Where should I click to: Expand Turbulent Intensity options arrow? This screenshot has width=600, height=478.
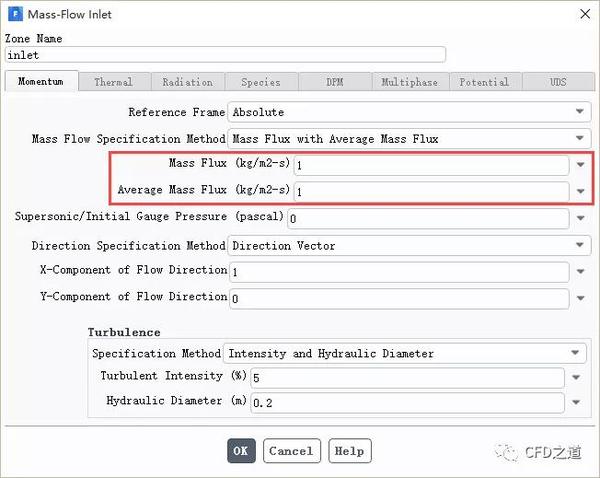577,378
